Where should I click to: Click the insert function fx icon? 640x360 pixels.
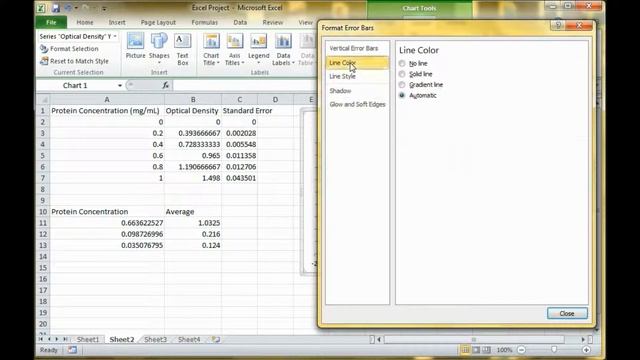click(166, 85)
